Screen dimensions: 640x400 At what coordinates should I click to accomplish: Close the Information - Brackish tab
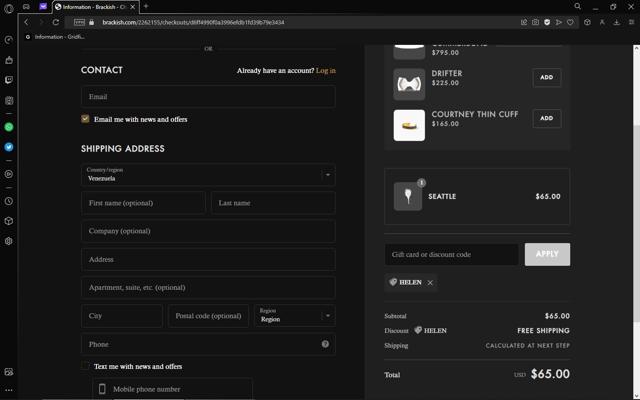pyautogui.click(x=133, y=7)
